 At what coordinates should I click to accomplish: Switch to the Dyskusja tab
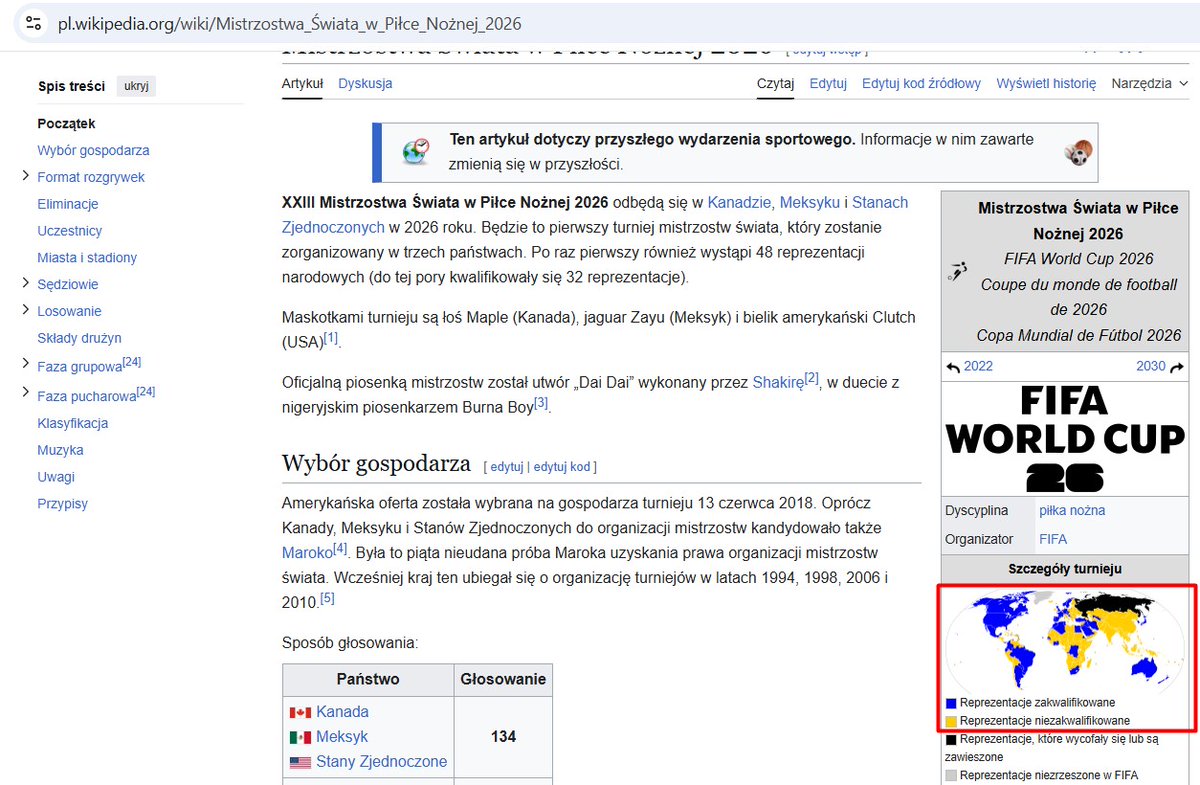(x=365, y=84)
